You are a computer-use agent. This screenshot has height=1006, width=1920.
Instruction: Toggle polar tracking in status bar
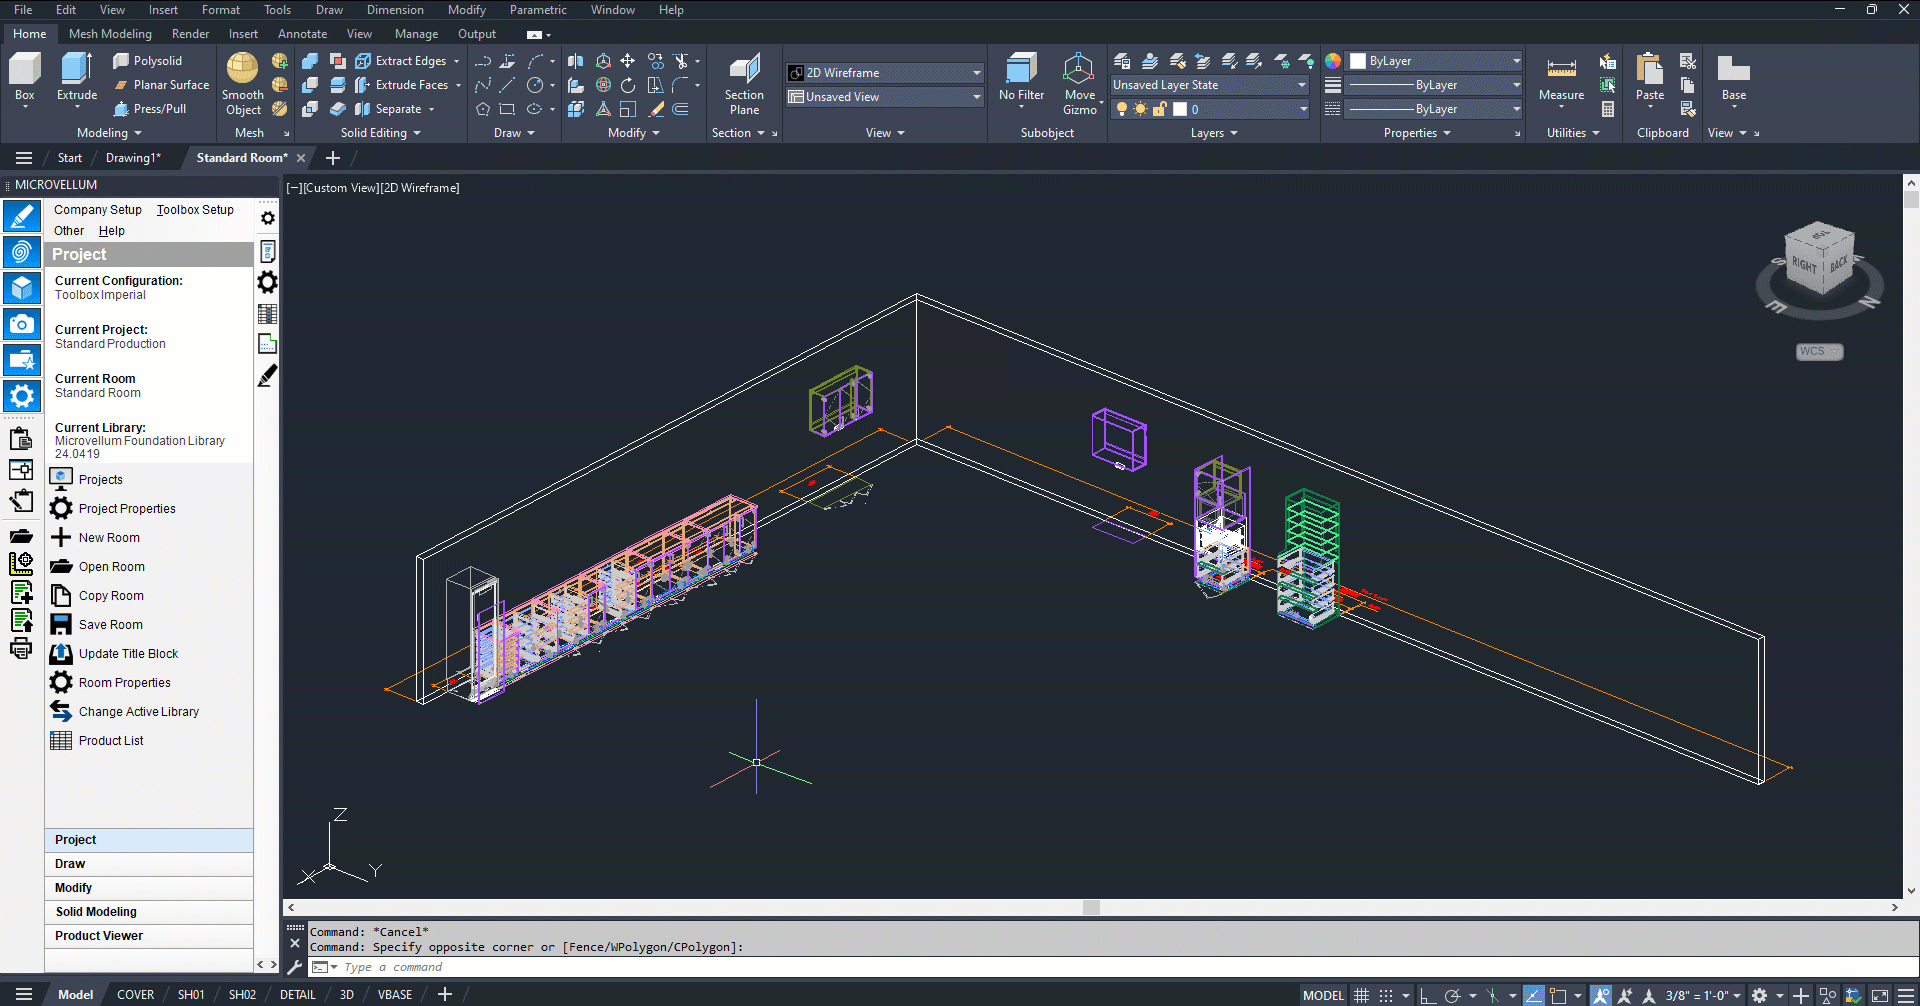[x=1453, y=995]
